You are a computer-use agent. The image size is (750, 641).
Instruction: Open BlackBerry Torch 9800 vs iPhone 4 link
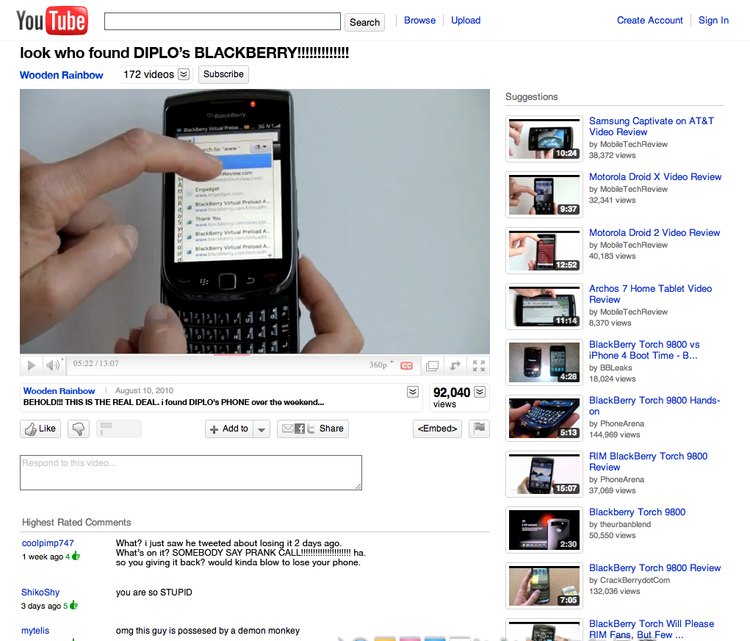point(644,350)
